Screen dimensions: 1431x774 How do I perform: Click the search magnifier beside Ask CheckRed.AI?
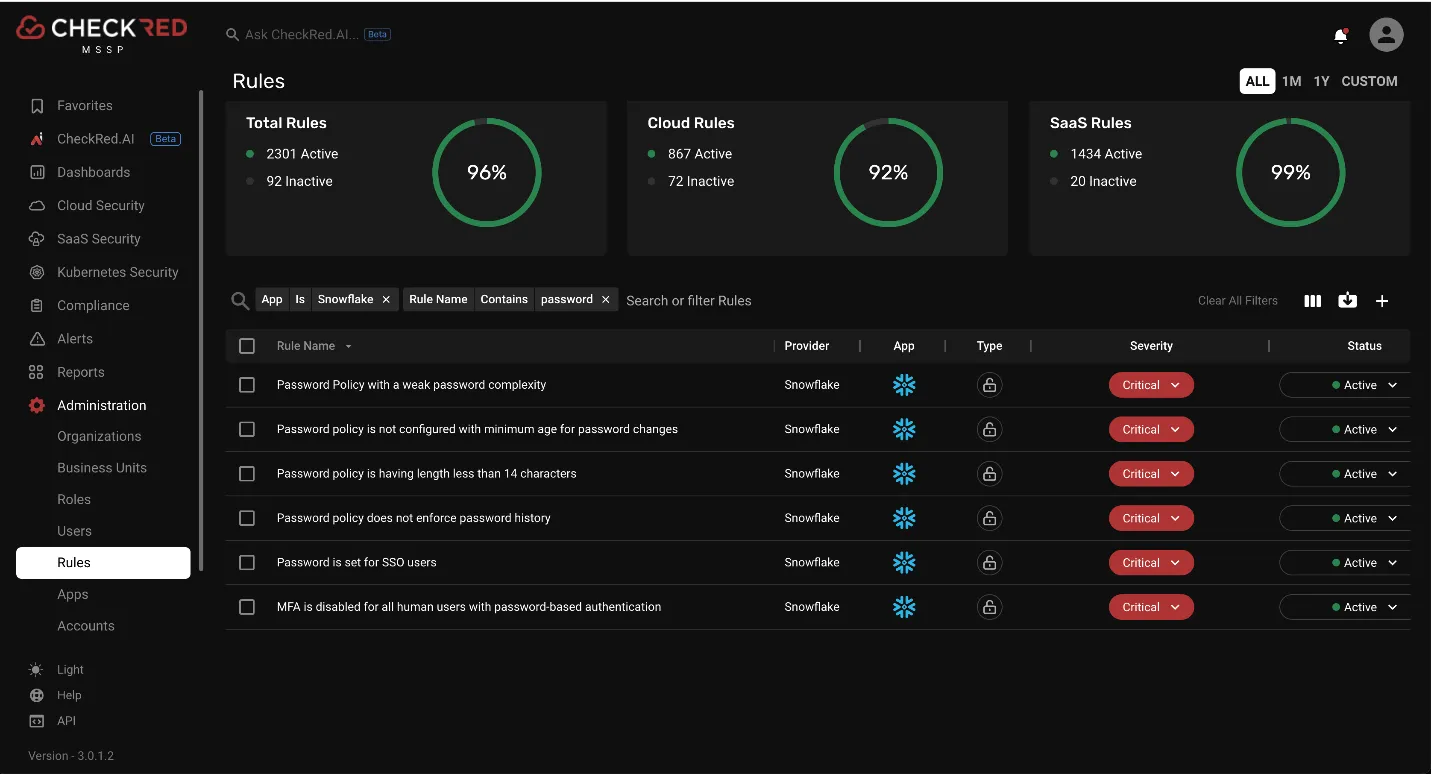pyautogui.click(x=233, y=34)
